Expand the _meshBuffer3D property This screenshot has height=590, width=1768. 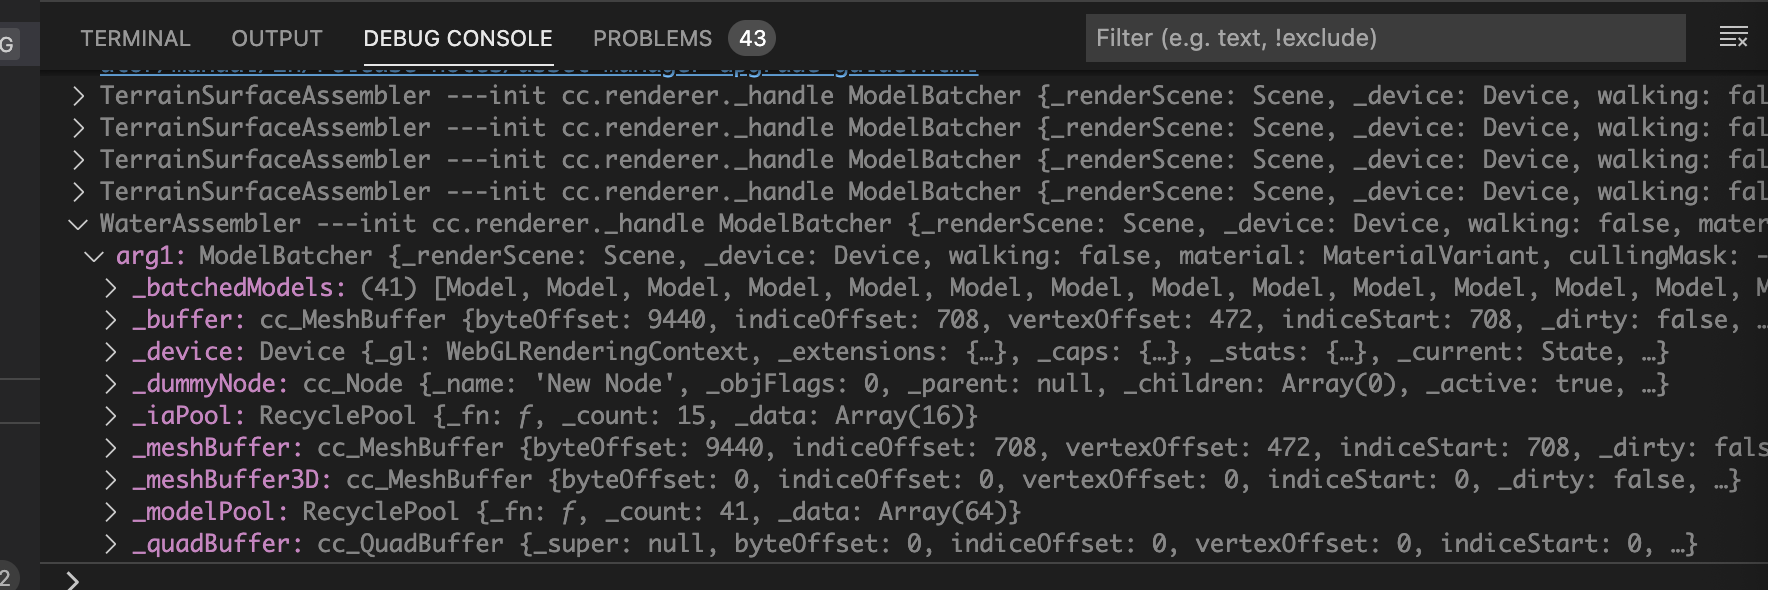(x=111, y=480)
